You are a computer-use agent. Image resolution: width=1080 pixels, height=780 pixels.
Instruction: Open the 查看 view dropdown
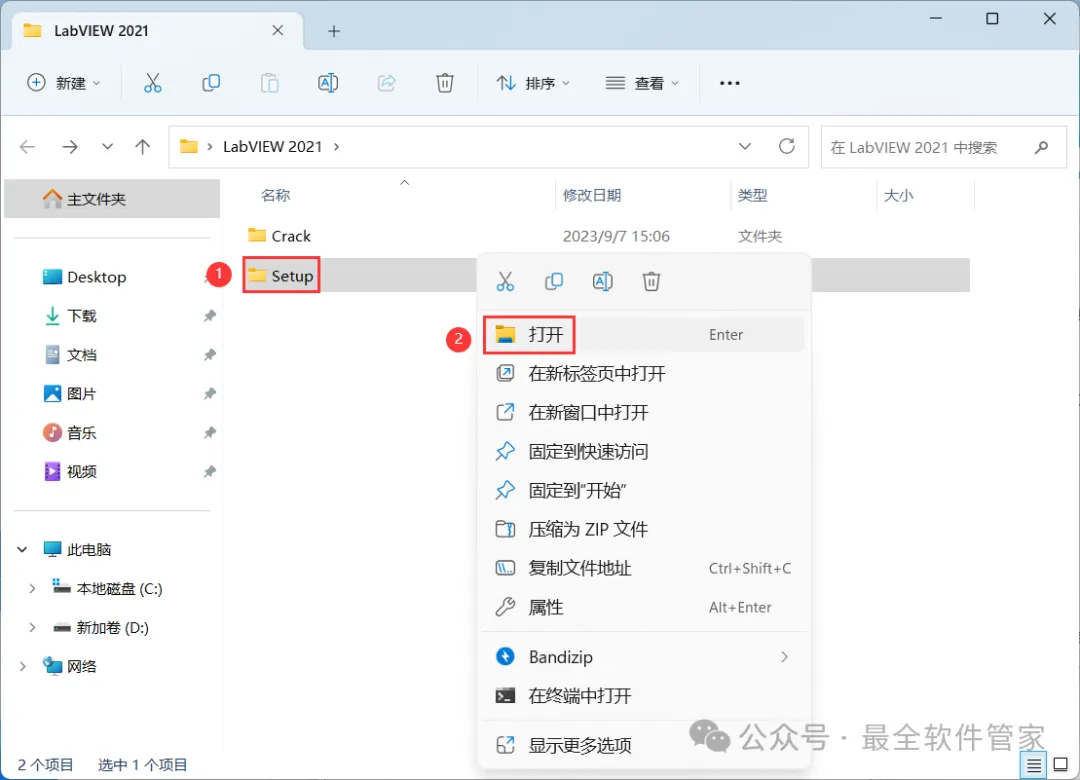point(642,83)
